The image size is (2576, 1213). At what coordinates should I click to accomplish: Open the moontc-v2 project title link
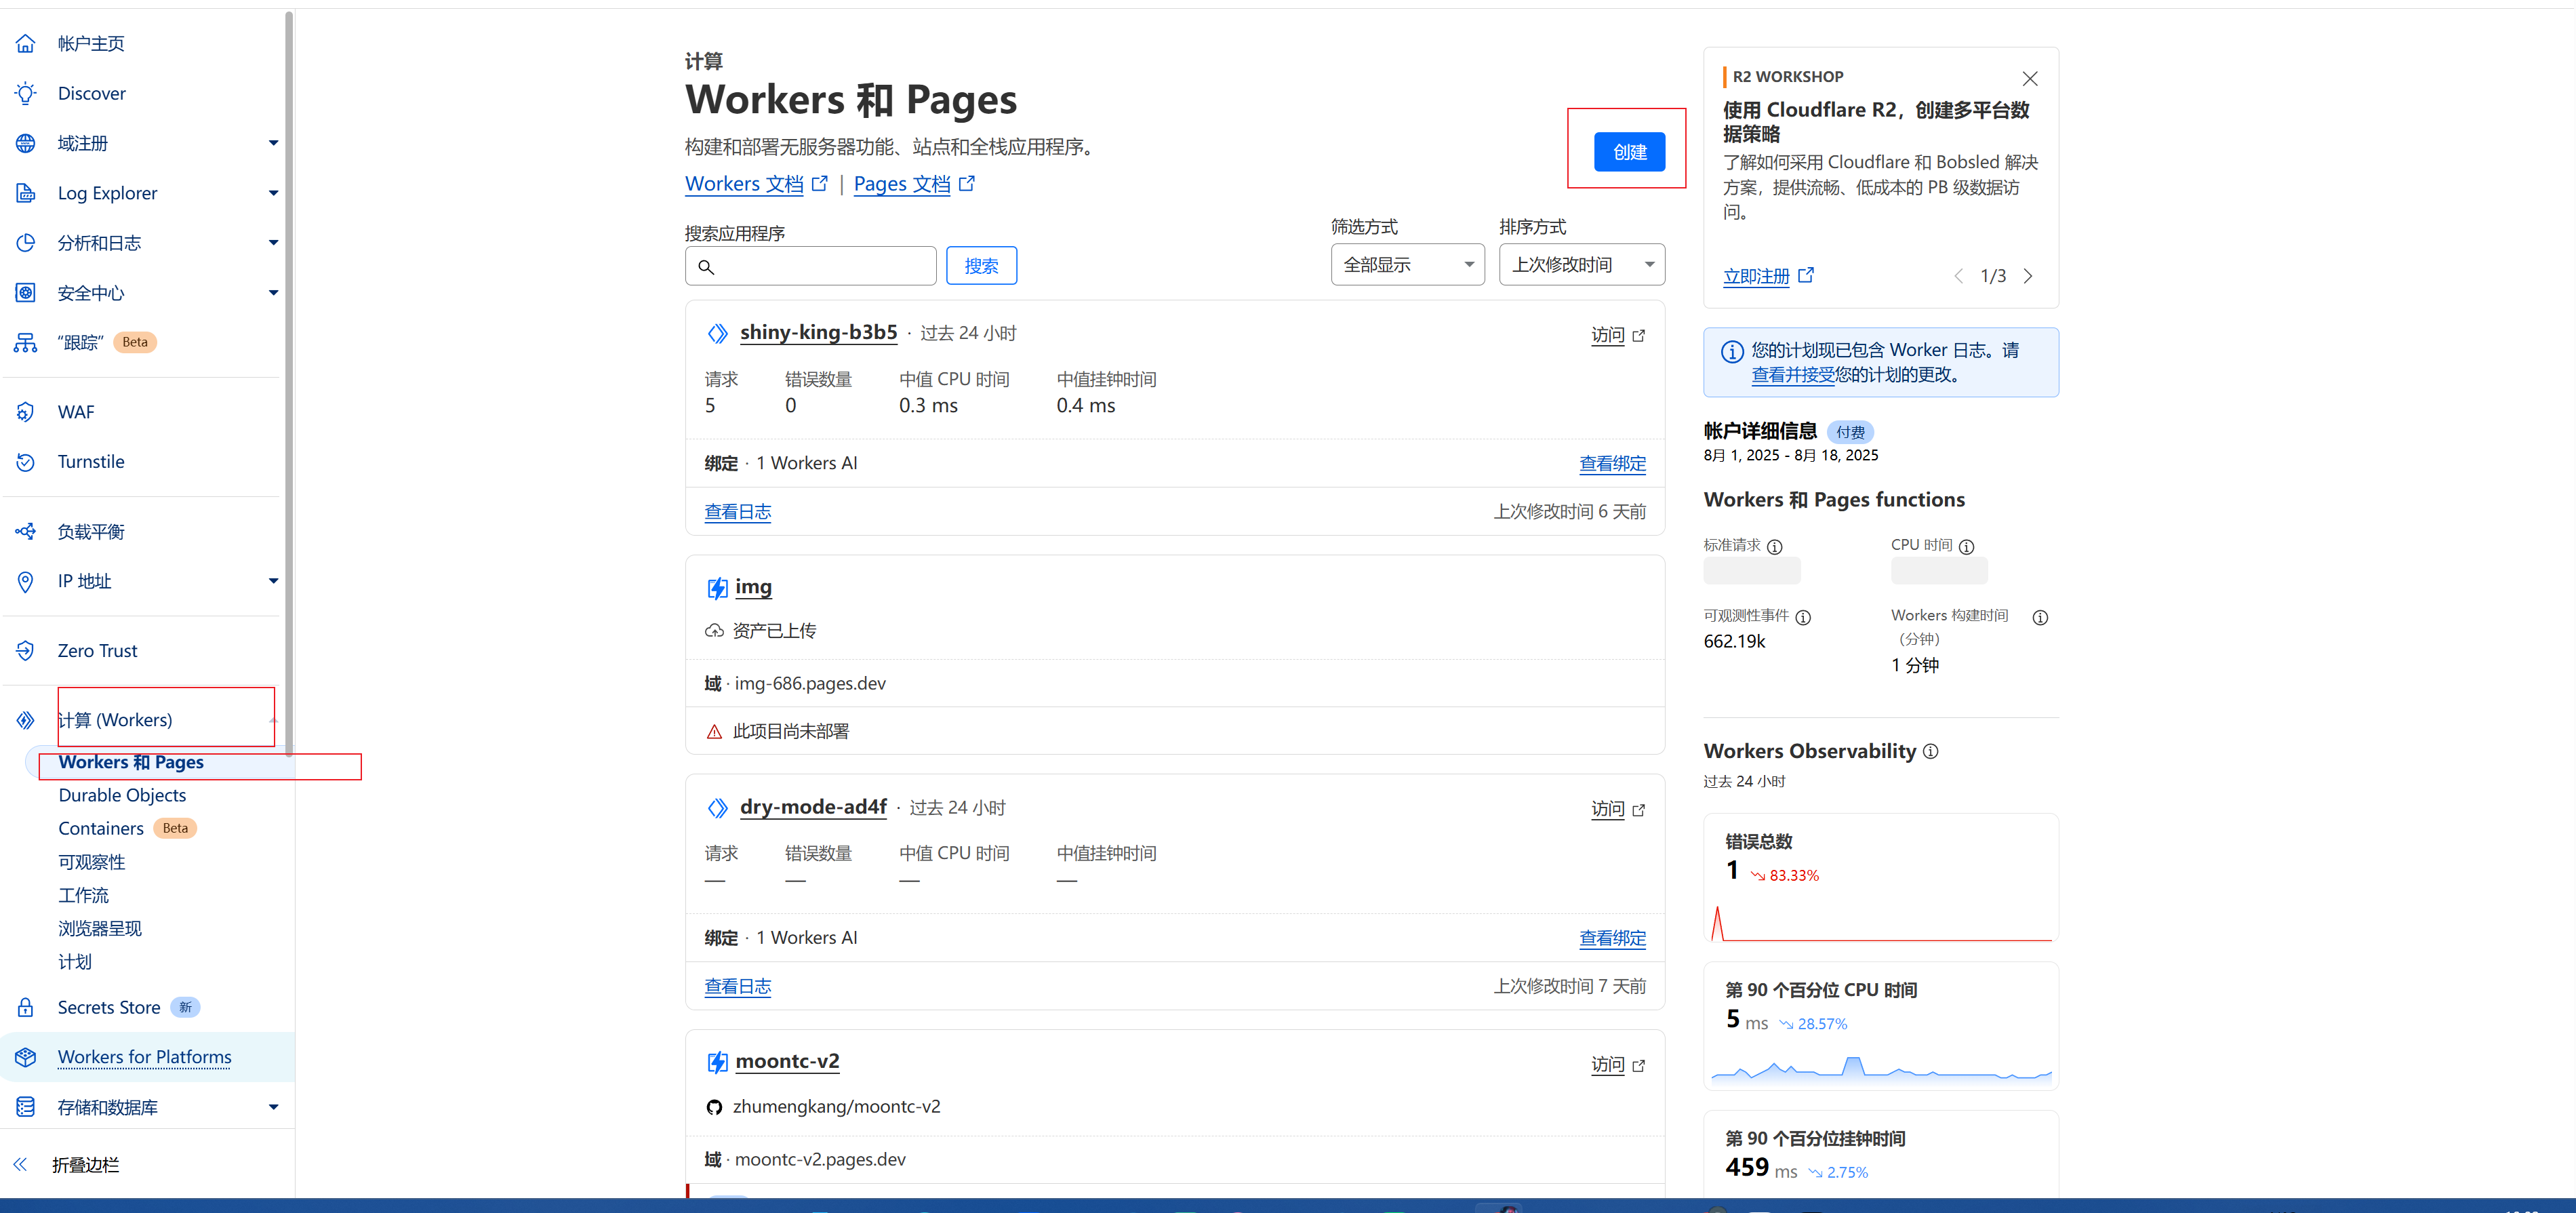pyautogui.click(x=787, y=1061)
